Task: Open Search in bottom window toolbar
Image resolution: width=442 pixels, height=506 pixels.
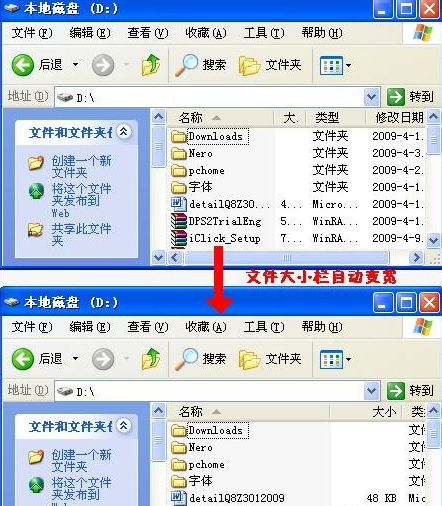Action: pyautogui.click(x=201, y=359)
